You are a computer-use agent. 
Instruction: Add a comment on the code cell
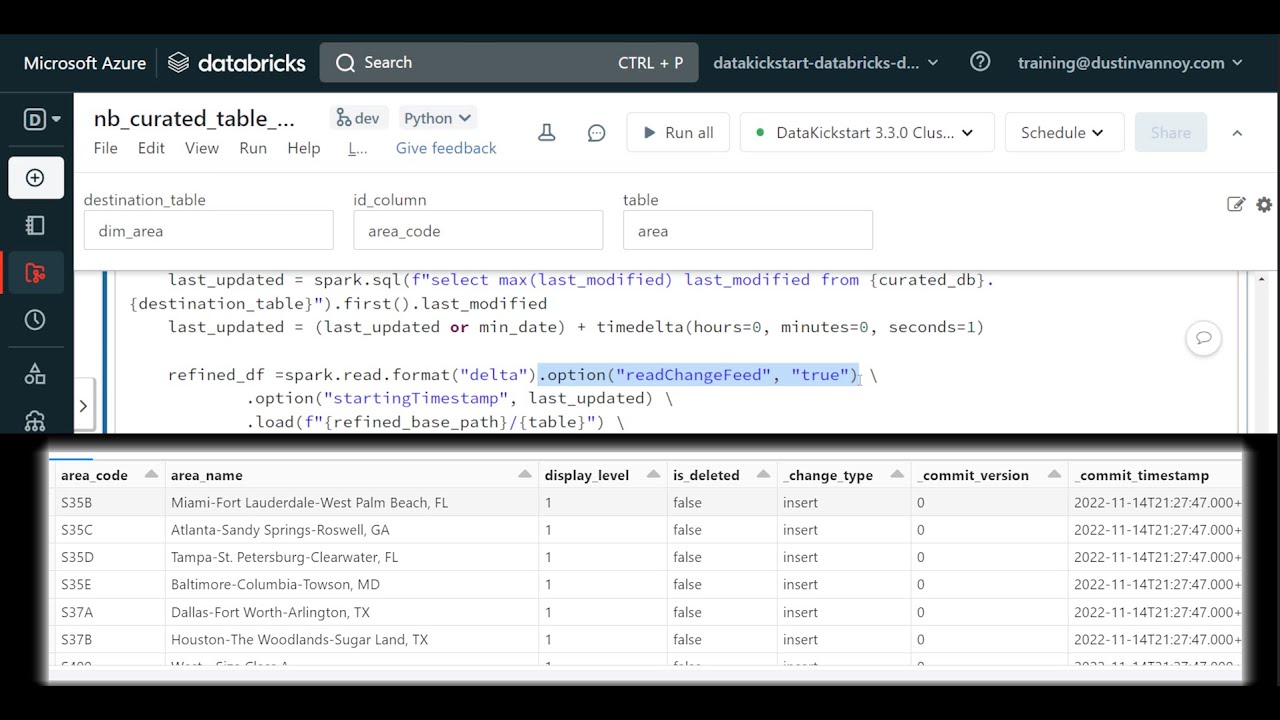(1203, 338)
